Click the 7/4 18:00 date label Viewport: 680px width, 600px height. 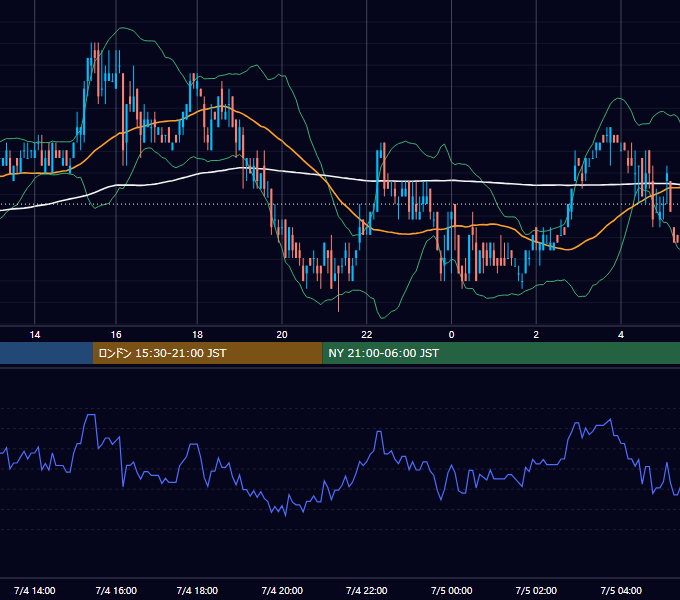click(197, 591)
